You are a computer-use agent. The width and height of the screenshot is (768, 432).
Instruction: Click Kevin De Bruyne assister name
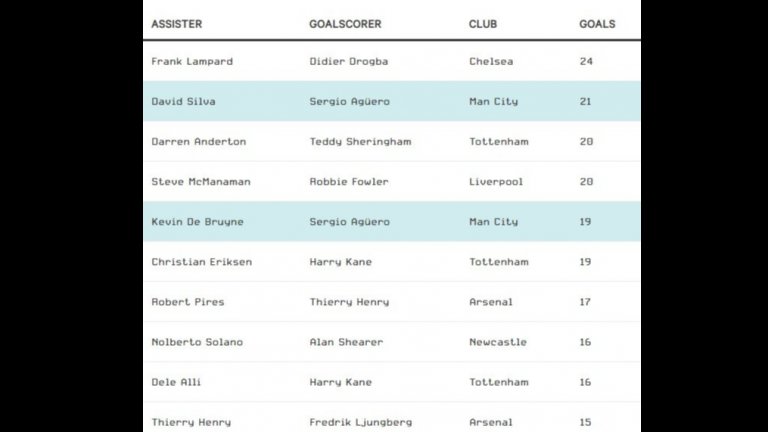[197, 222]
